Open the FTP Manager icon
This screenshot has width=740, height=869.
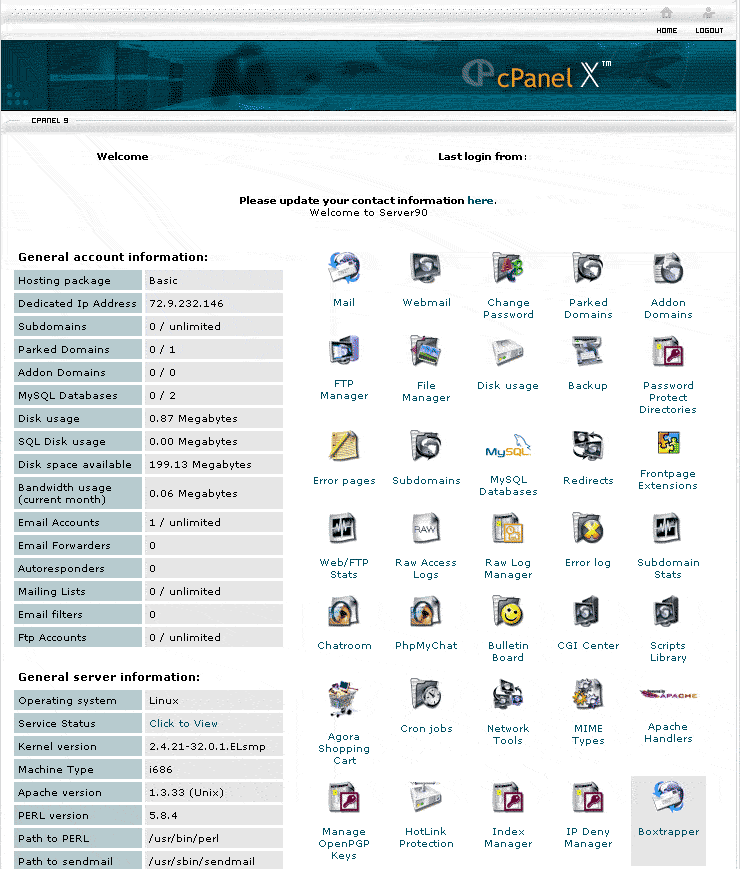344,351
